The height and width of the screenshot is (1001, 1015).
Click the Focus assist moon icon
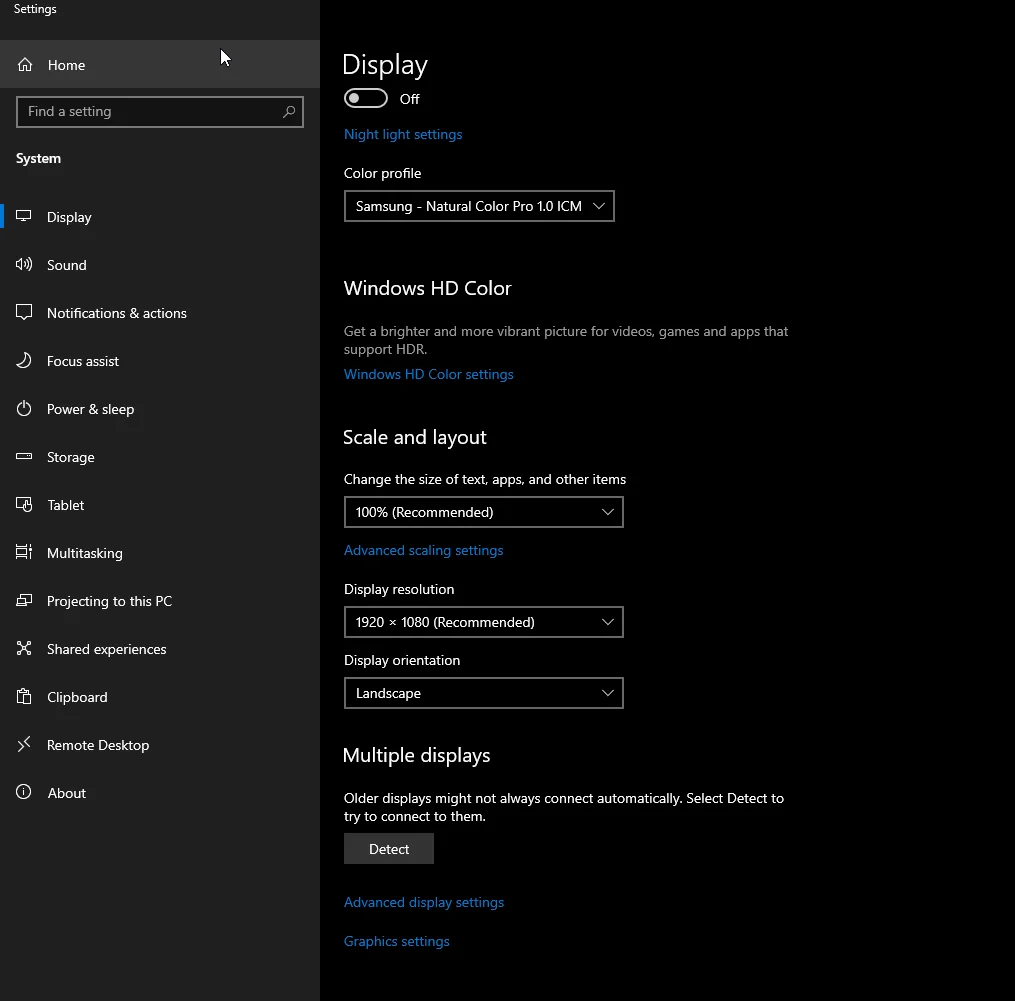pyautogui.click(x=24, y=360)
